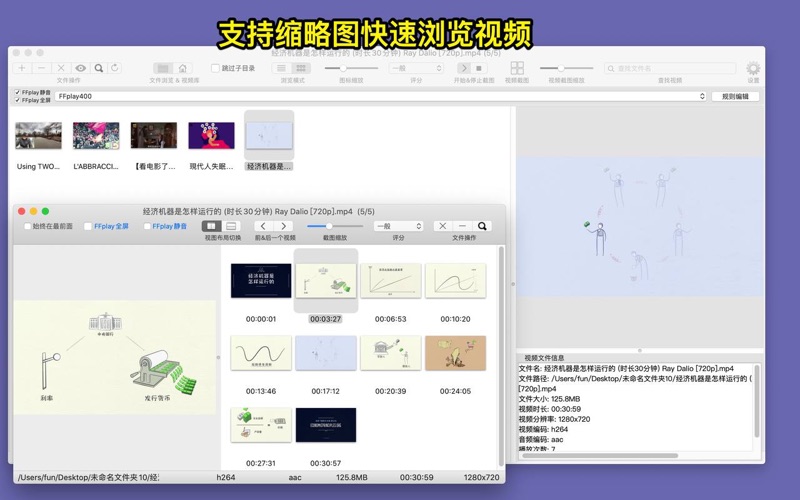Switch main window to grid browse mode
Image resolution: width=800 pixels, height=500 pixels.
[301, 68]
